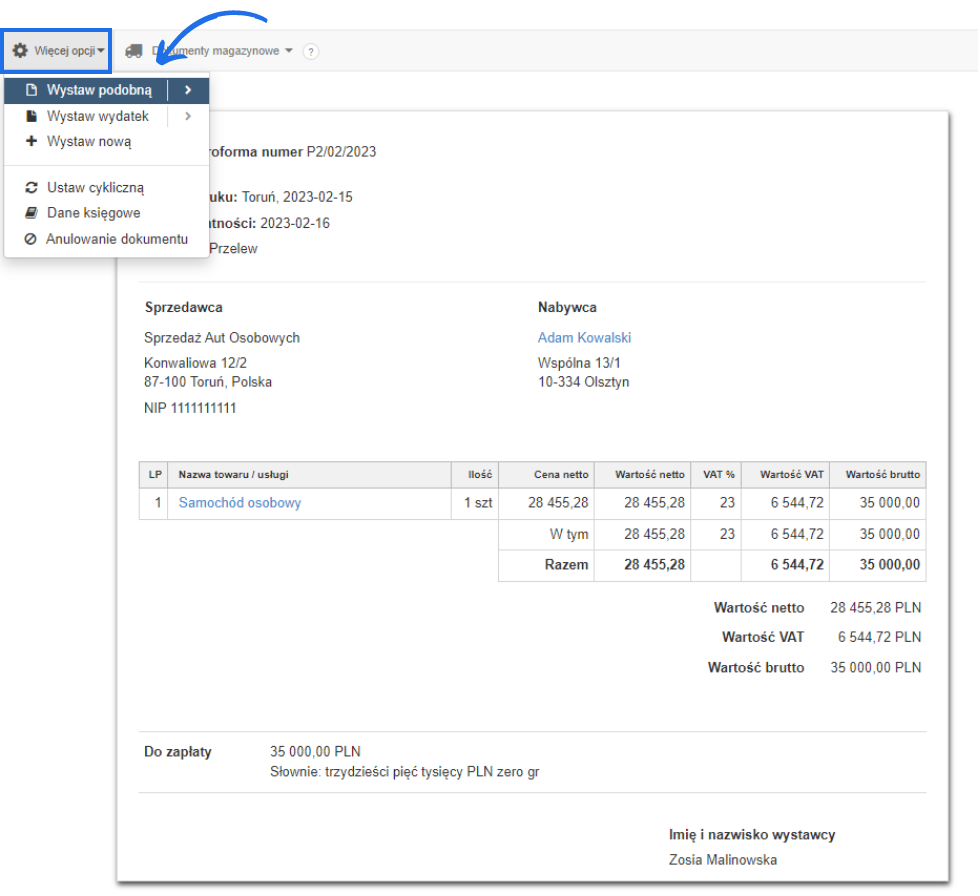Viewport: 980px width, 896px height.
Task: Select the Dane księgowe menu label
Action: pyautogui.click(x=93, y=213)
